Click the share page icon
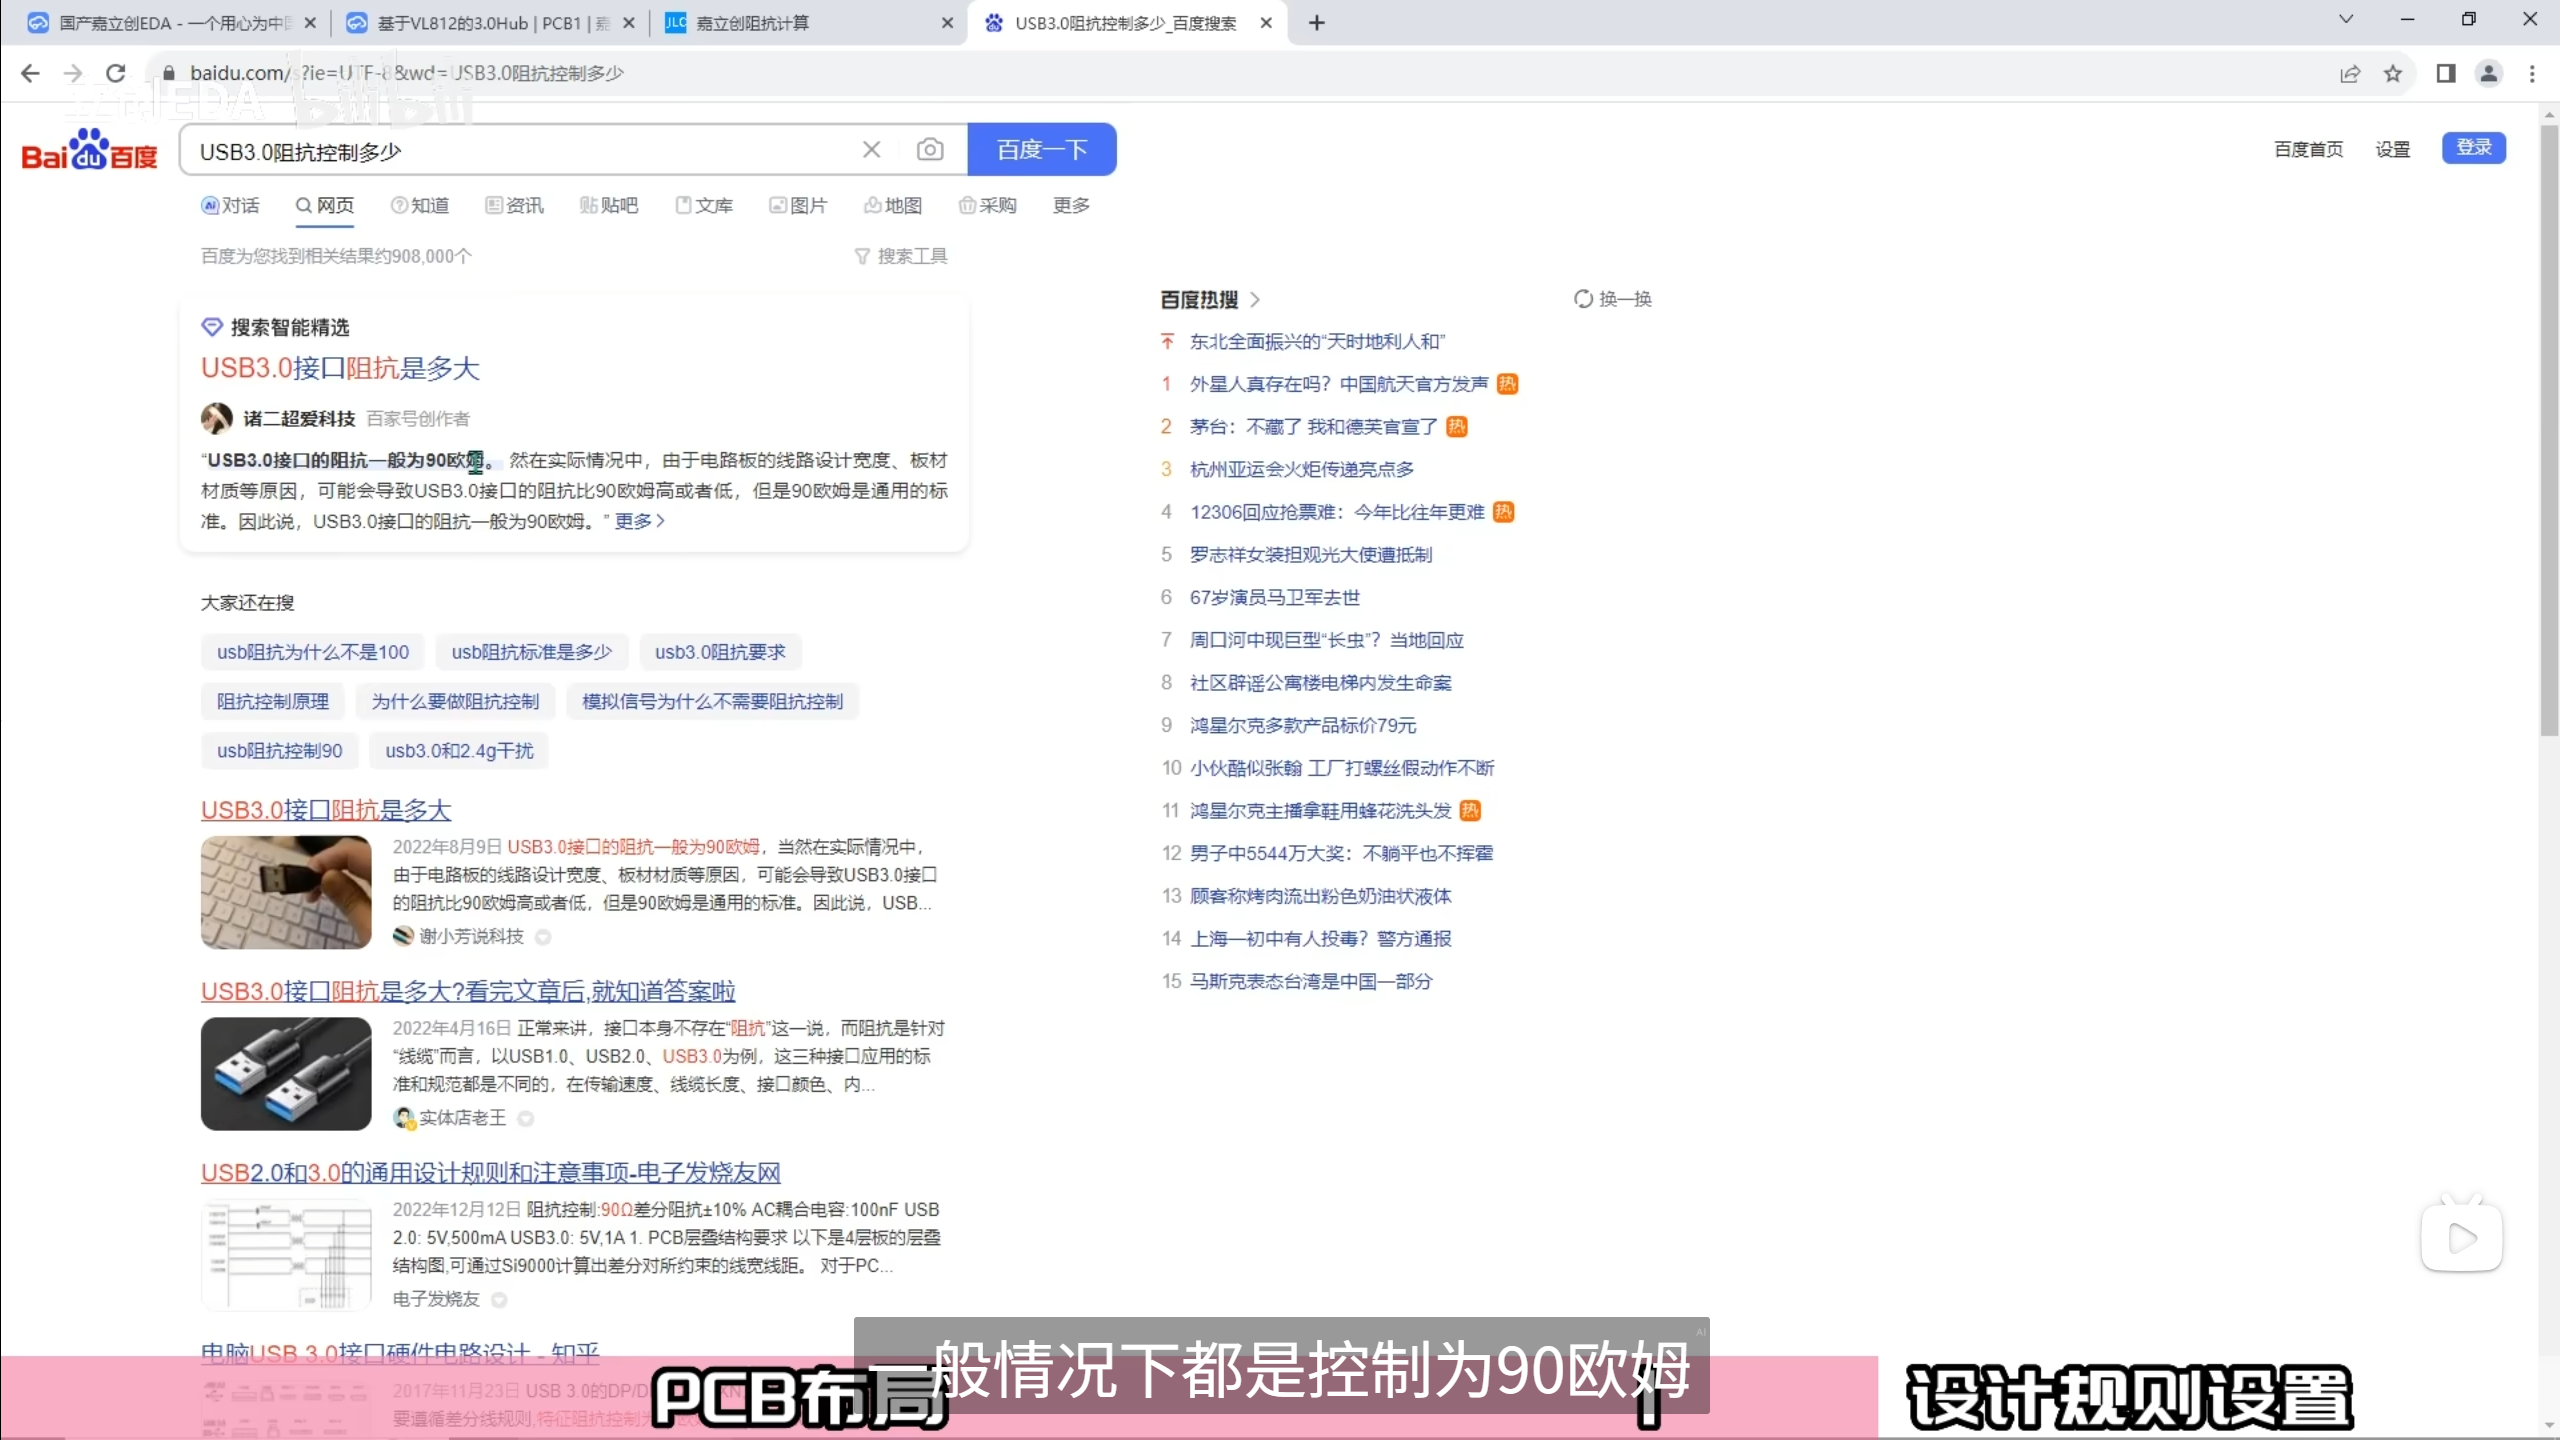This screenshot has height=1440, width=2560. click(x=2349, y=73)
